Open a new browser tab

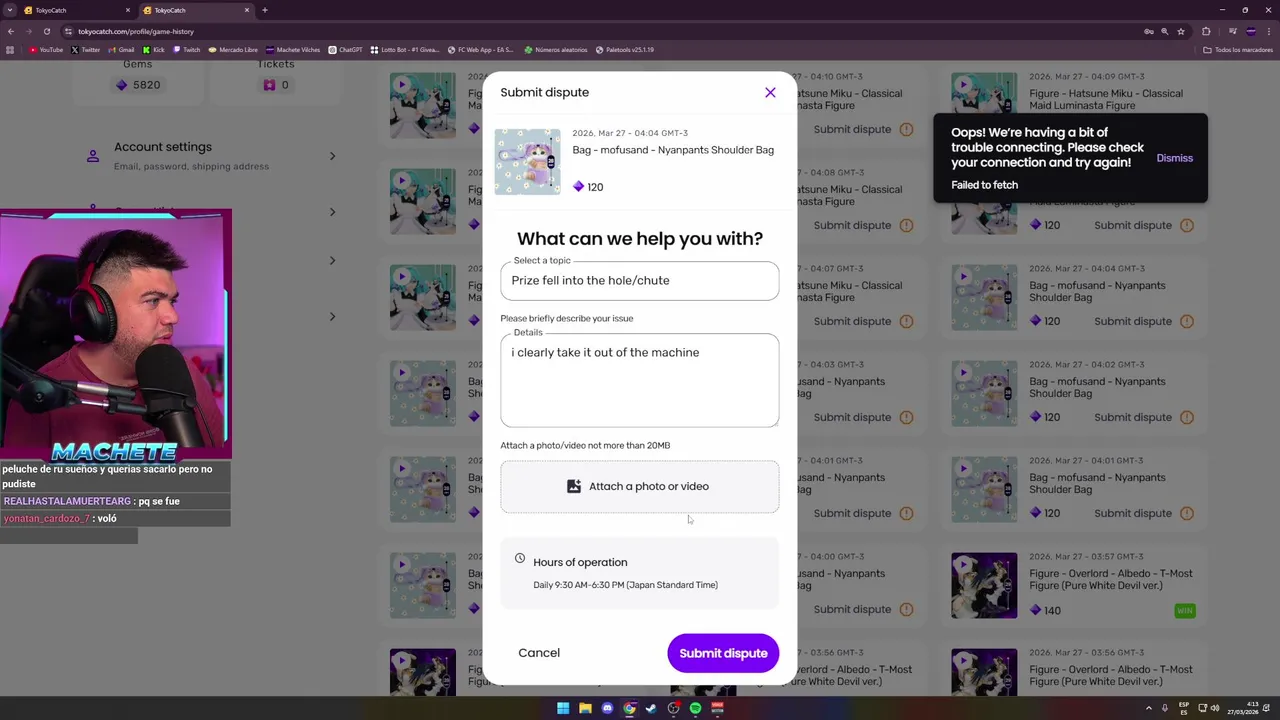pos(265,10)
